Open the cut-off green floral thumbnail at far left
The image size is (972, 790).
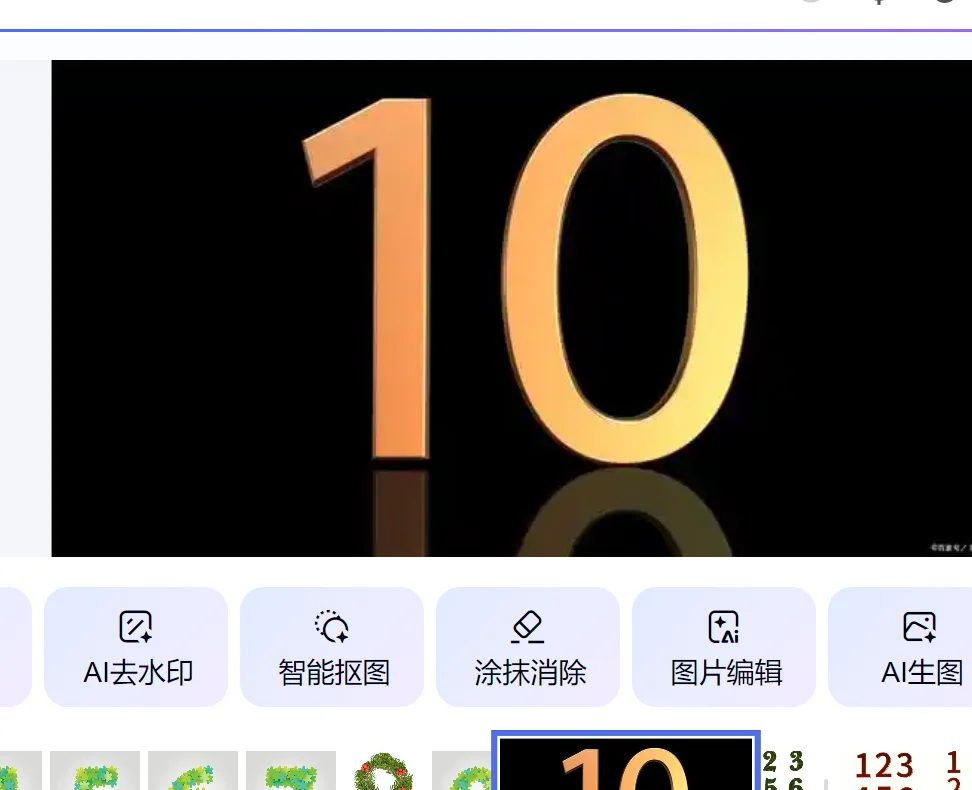click(20, 771)
